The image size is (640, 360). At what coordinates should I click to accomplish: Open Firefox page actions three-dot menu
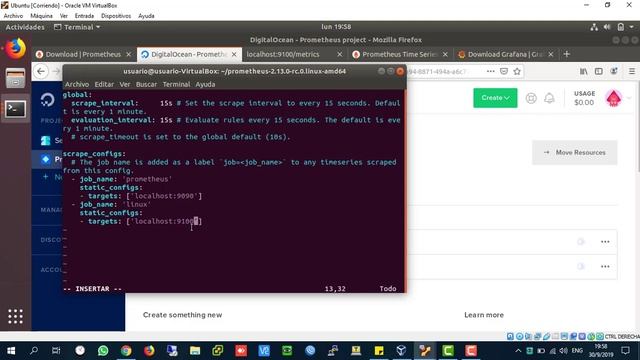(x=491, y=71)
